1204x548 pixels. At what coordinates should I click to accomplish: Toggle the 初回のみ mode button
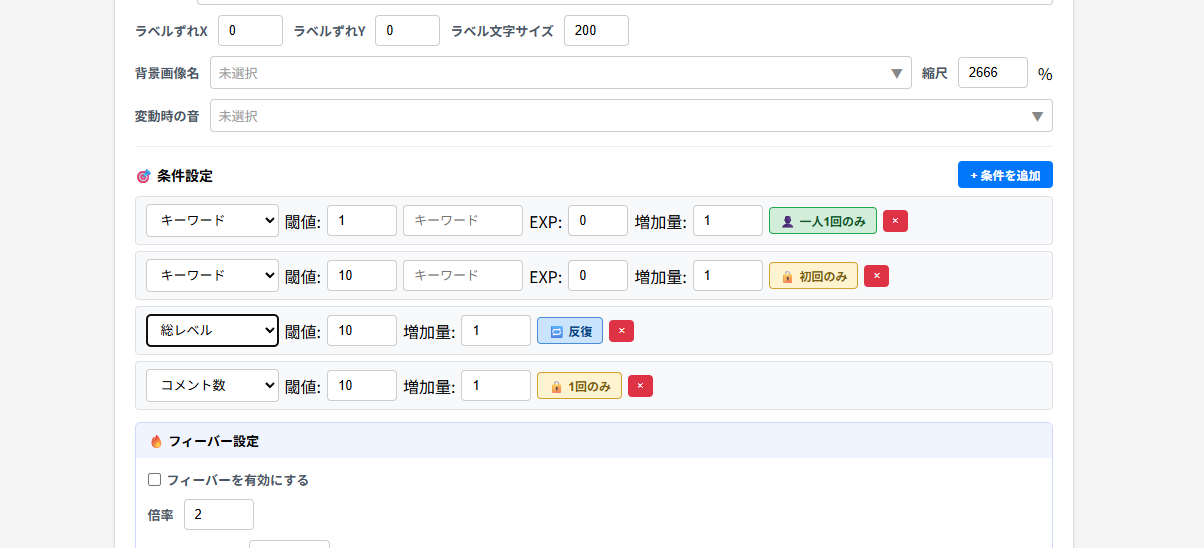tap(813, 275)
